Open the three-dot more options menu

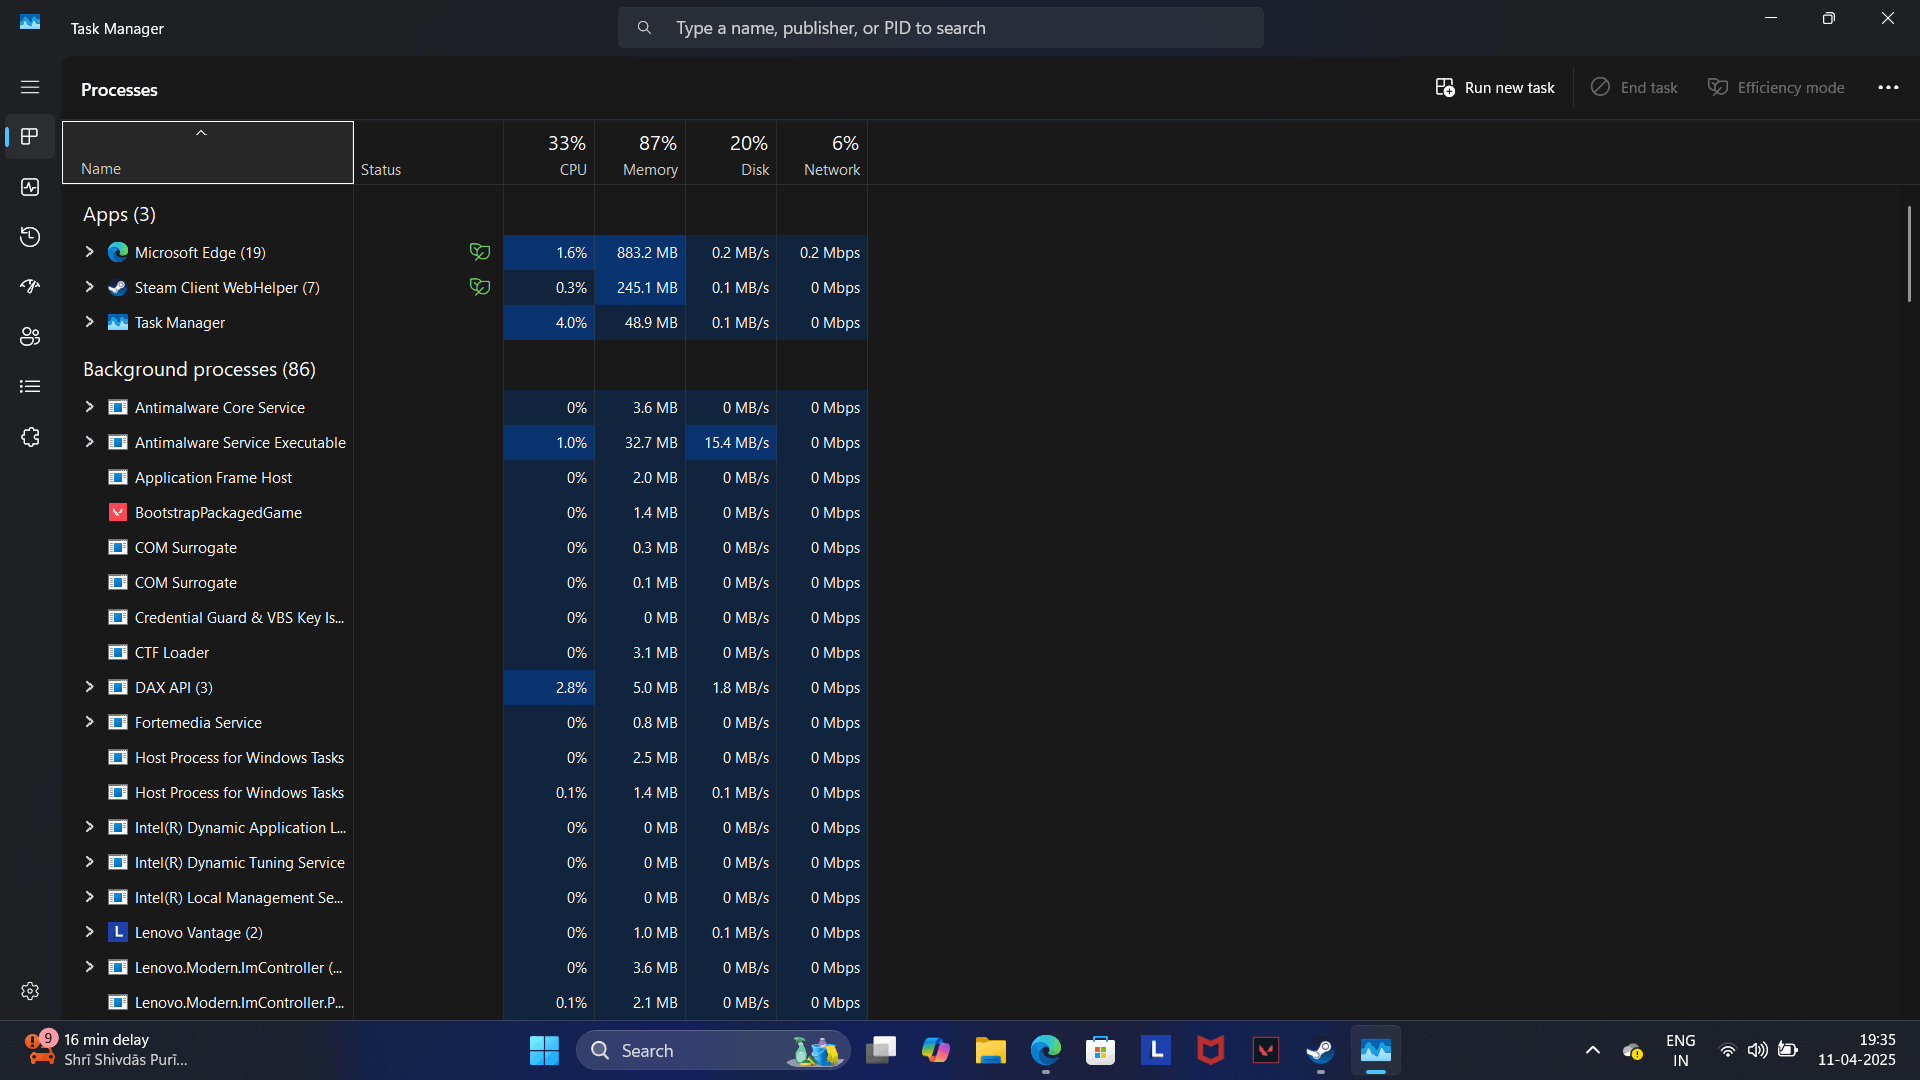coord(1888,88)
